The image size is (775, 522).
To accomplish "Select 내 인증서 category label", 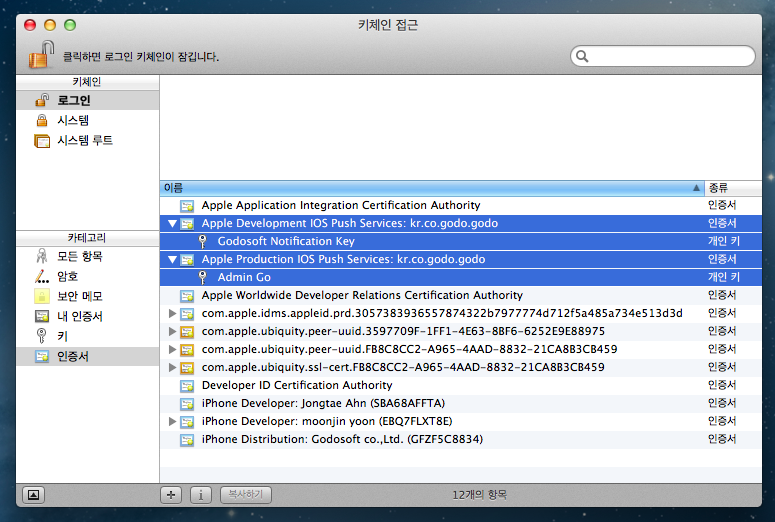I will point(80,316).
